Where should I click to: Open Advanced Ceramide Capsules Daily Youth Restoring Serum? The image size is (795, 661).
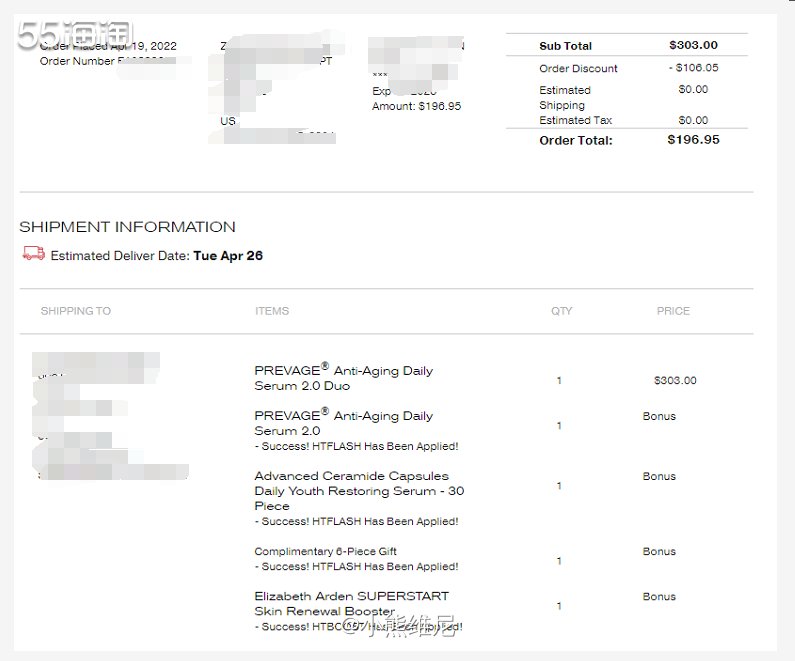[359, 491]
